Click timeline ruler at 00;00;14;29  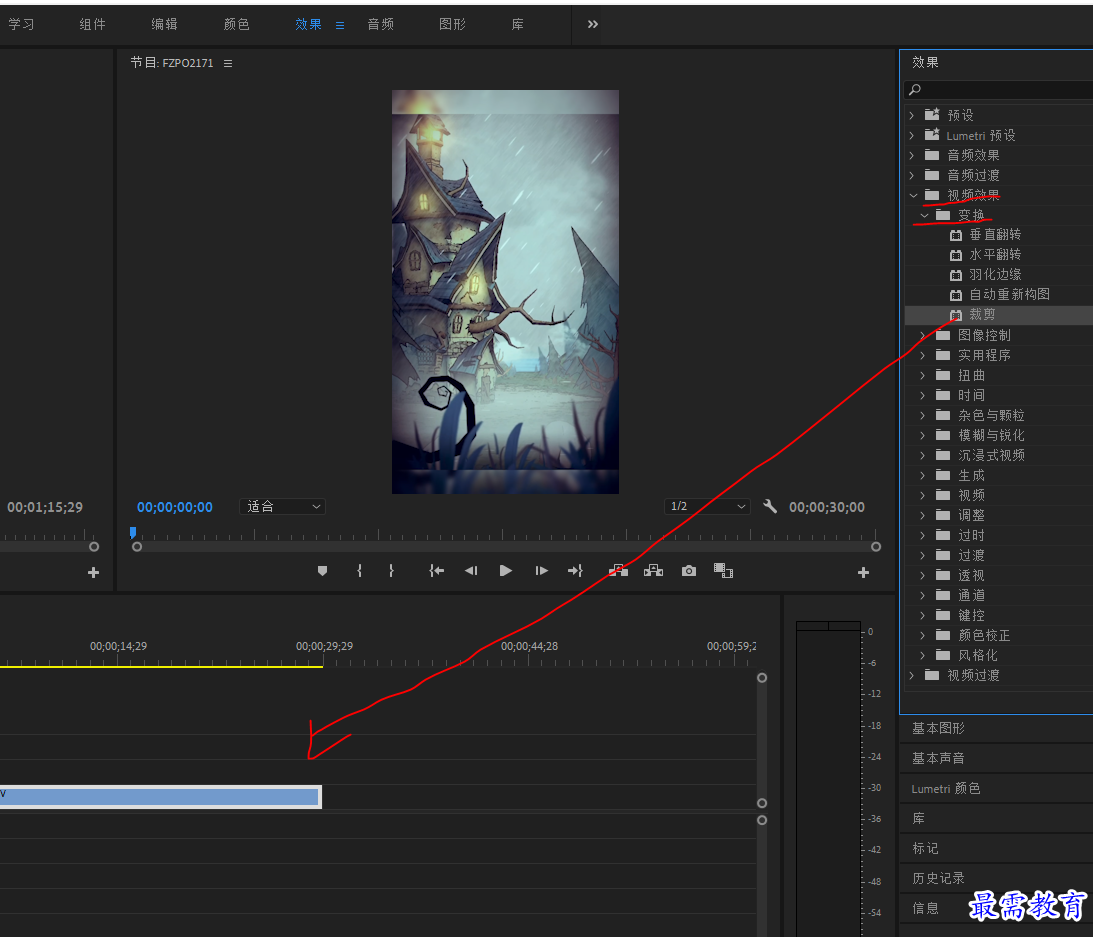(118, 647)
